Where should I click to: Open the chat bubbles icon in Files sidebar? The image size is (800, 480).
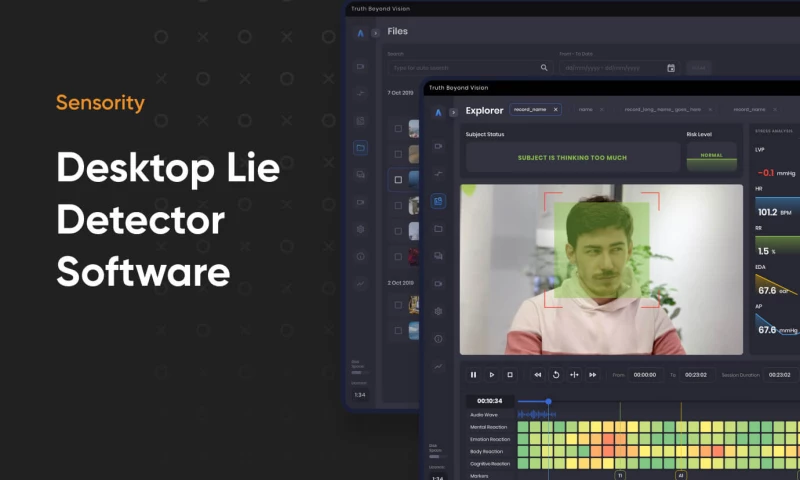coord(360,175)
